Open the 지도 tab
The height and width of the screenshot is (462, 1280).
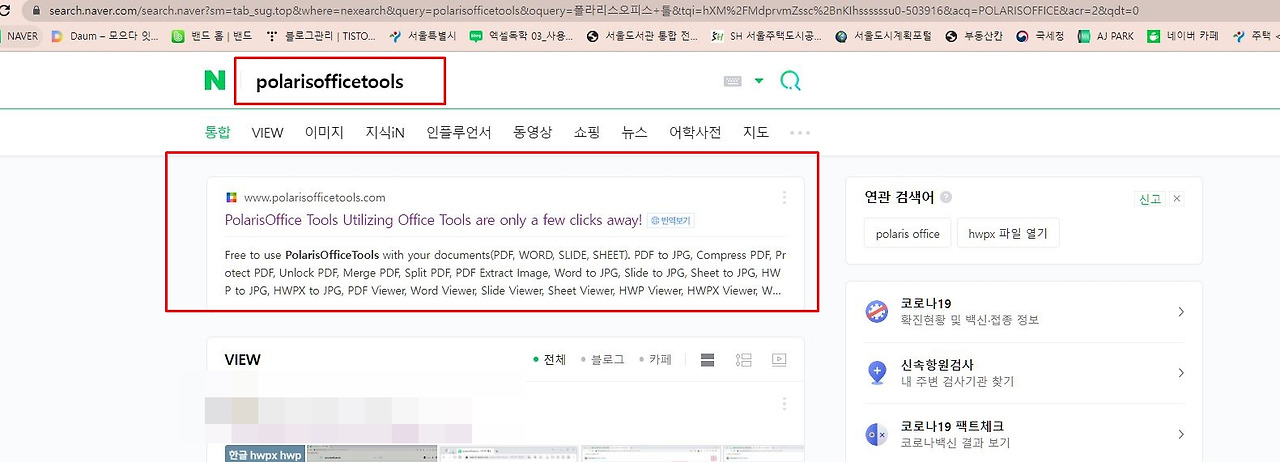[756, 132]
